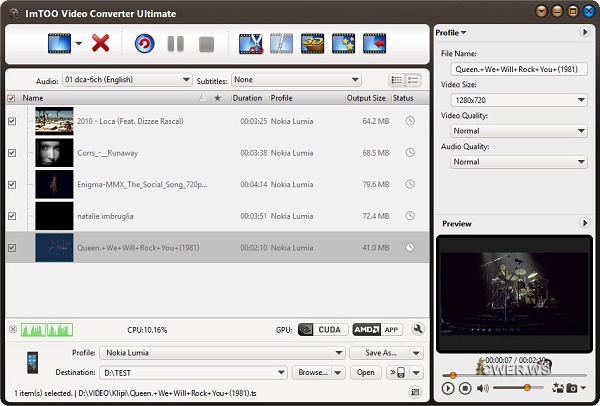The height and width of the screenshot is (406, 600).
Task: Uncheck the Corrs Runaway file checkbox
Action: (12, 153)
